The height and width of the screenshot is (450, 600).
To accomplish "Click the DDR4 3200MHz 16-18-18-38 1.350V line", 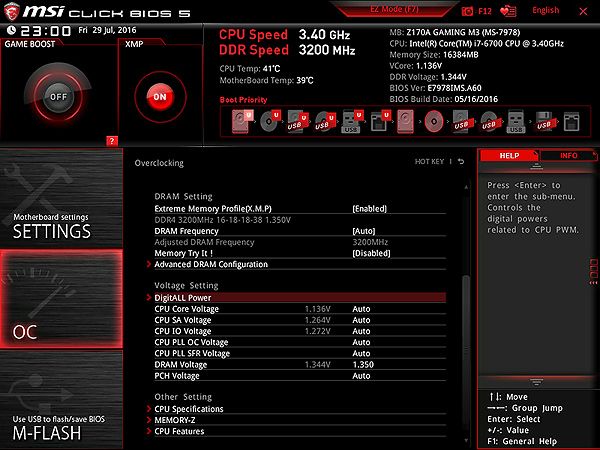I will (222, 220).
